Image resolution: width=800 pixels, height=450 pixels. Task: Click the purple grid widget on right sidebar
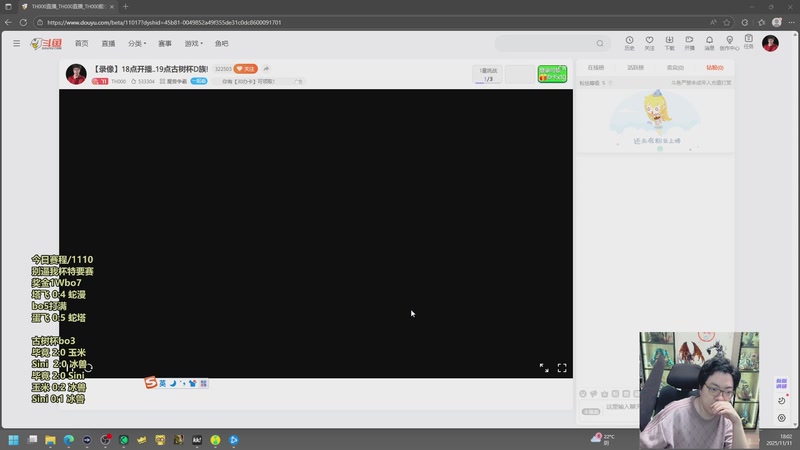pyautogui.click(x=781, y=383)
